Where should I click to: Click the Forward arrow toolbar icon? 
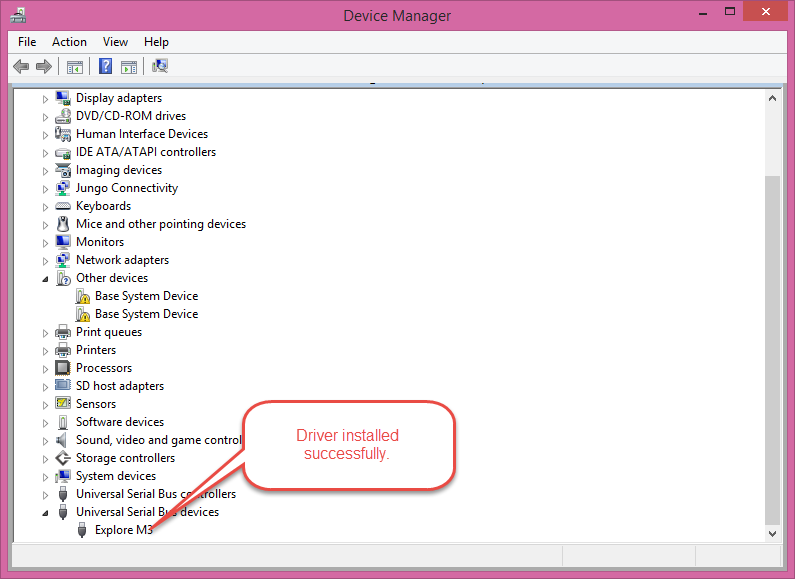(x=44, y=66)
